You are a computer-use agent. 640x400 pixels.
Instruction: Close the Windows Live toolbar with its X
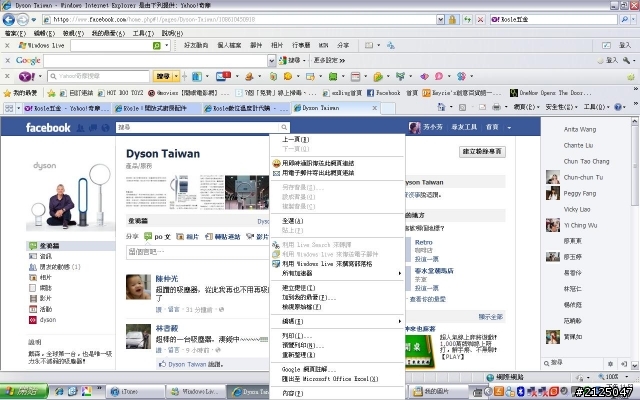tap(7, 45)
